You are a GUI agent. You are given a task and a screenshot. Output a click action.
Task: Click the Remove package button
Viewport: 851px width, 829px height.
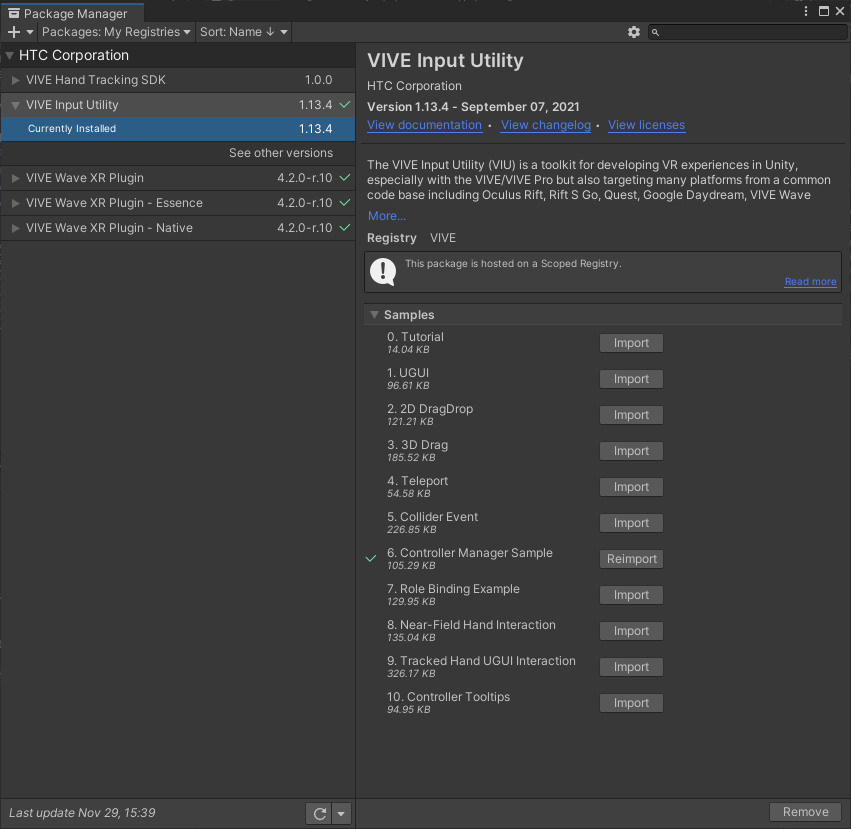(805, 812)
